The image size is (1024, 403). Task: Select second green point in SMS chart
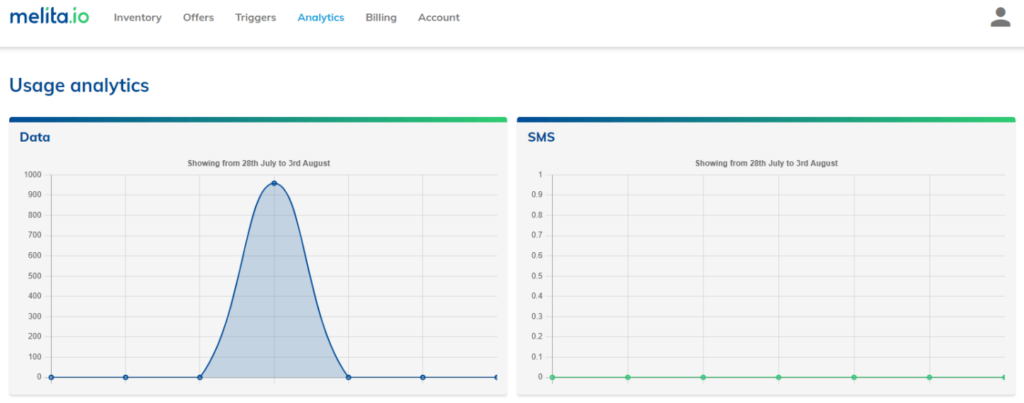[x=628, y=377]
